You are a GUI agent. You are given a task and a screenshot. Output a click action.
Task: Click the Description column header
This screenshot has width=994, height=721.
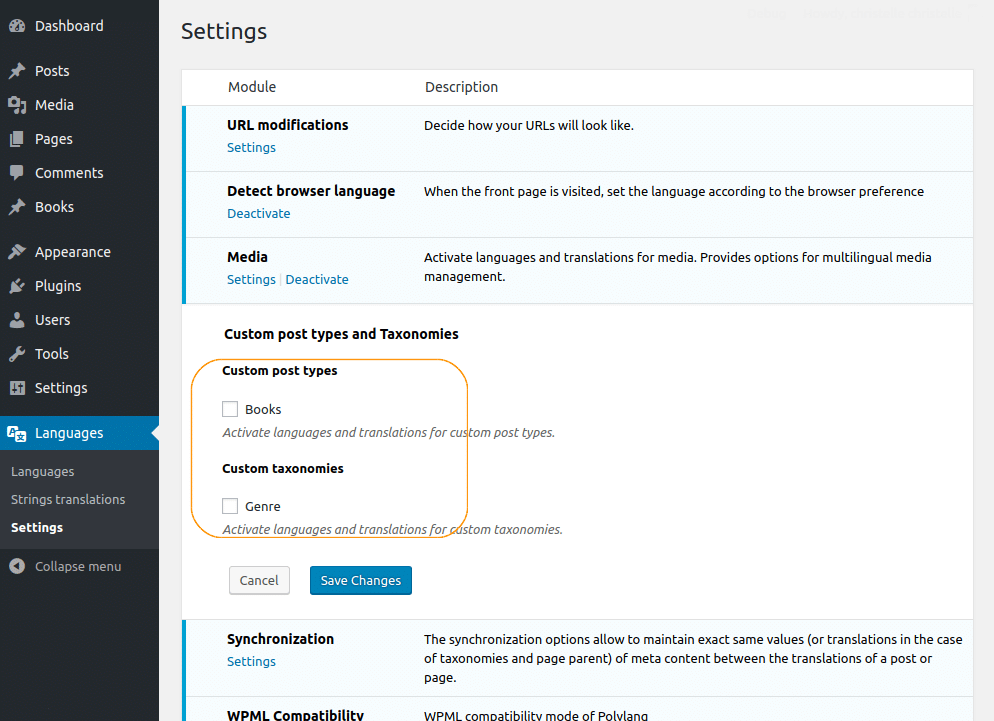click(x=462, y=87)
